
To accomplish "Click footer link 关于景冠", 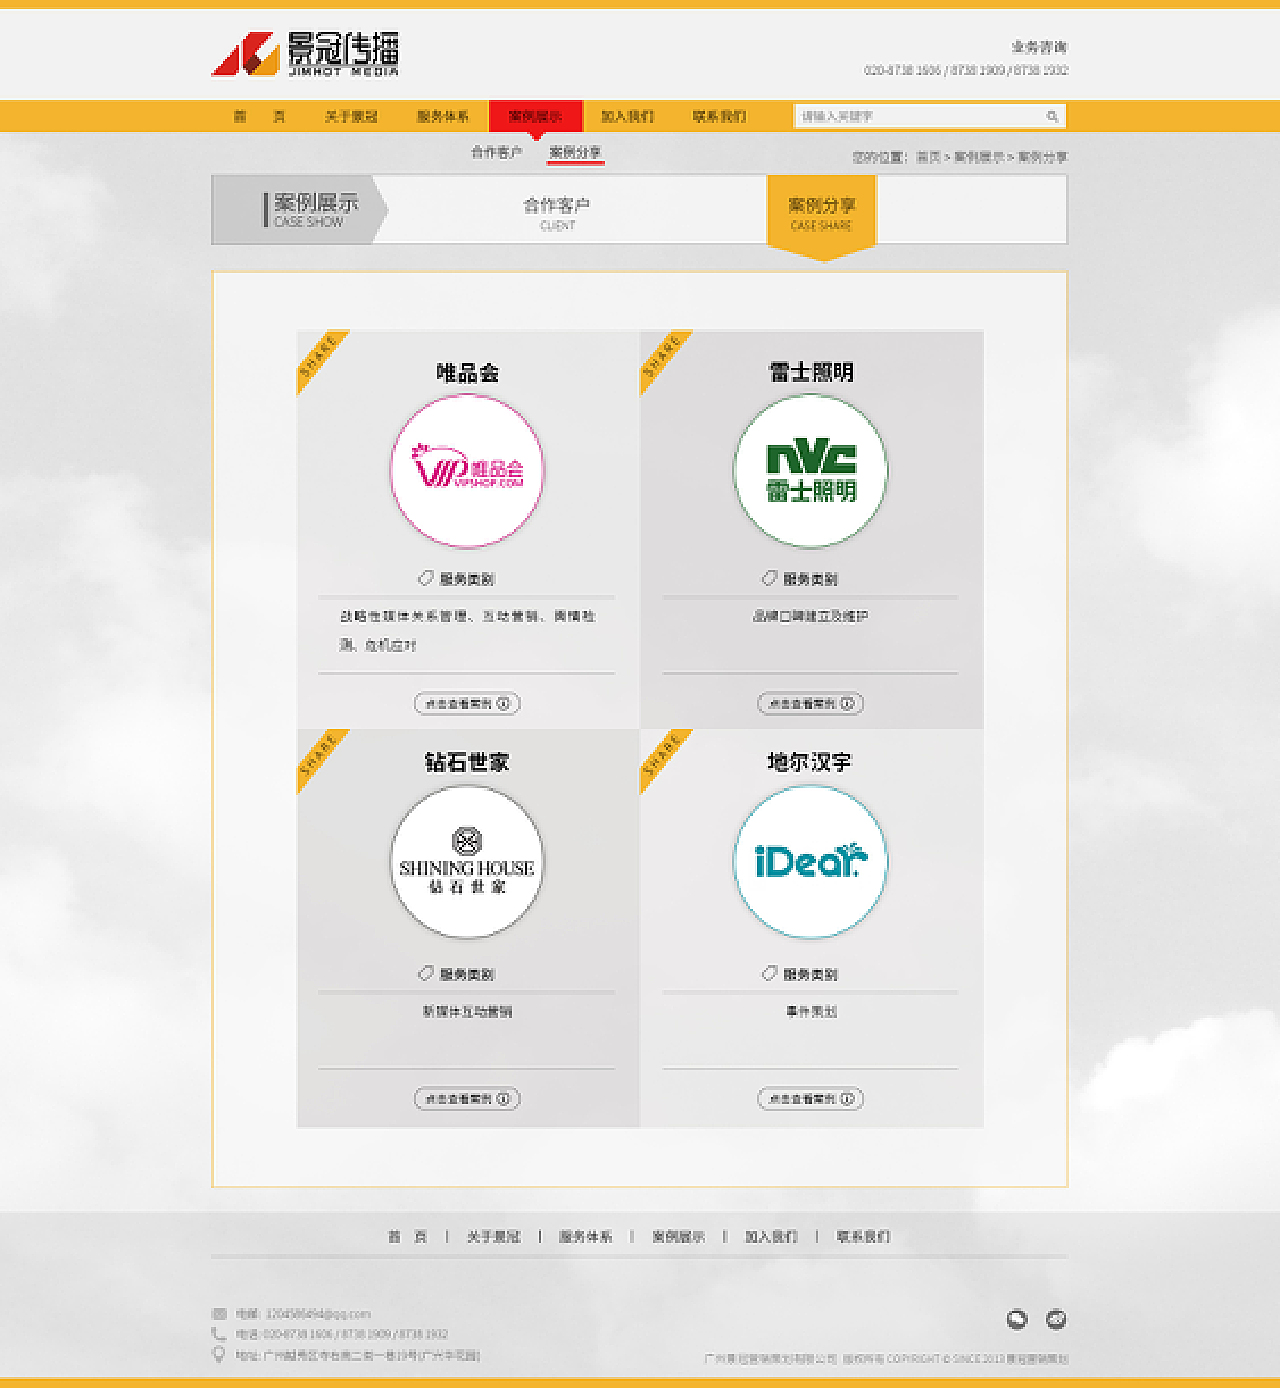I will pos(493,1237).
